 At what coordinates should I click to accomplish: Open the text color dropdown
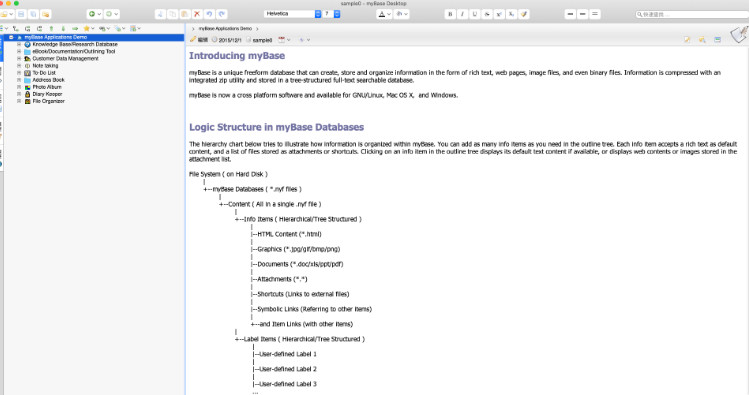point(385,14)
